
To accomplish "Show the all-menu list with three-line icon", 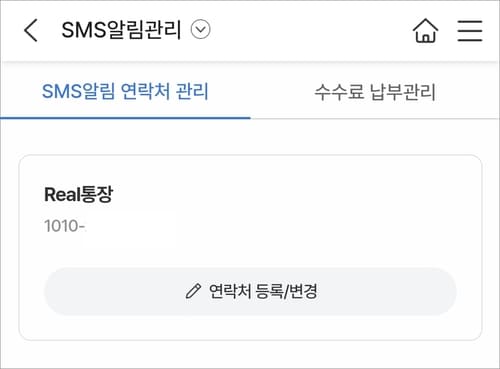I will [470, 30].
